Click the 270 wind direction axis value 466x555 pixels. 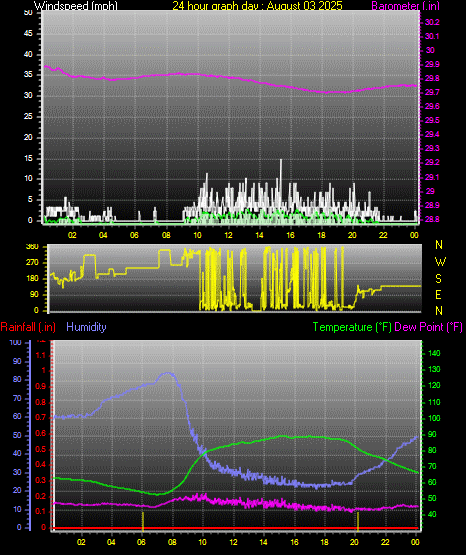tap(32, 263)
